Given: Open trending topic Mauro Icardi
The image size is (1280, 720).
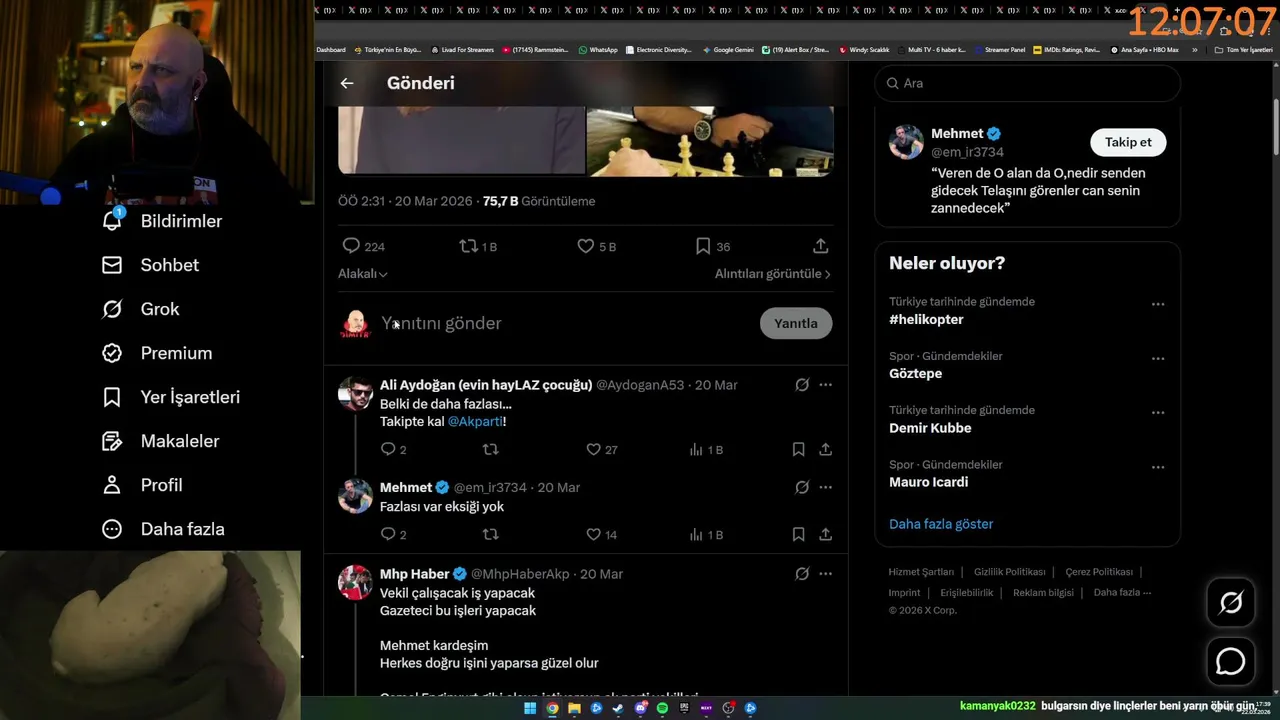Looking at the screenshot, I should [x=928, y=482].
